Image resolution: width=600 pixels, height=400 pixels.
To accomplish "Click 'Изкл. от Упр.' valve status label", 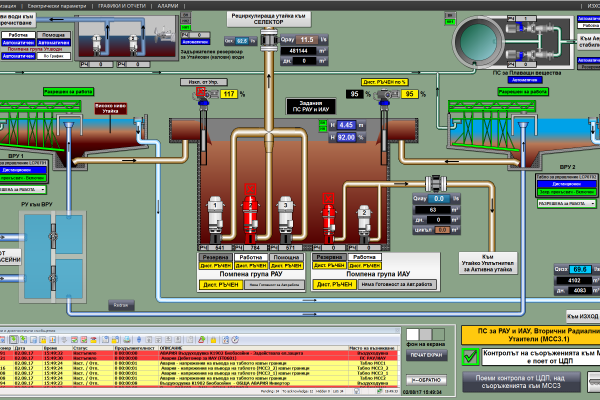I will tap(204, 82).
